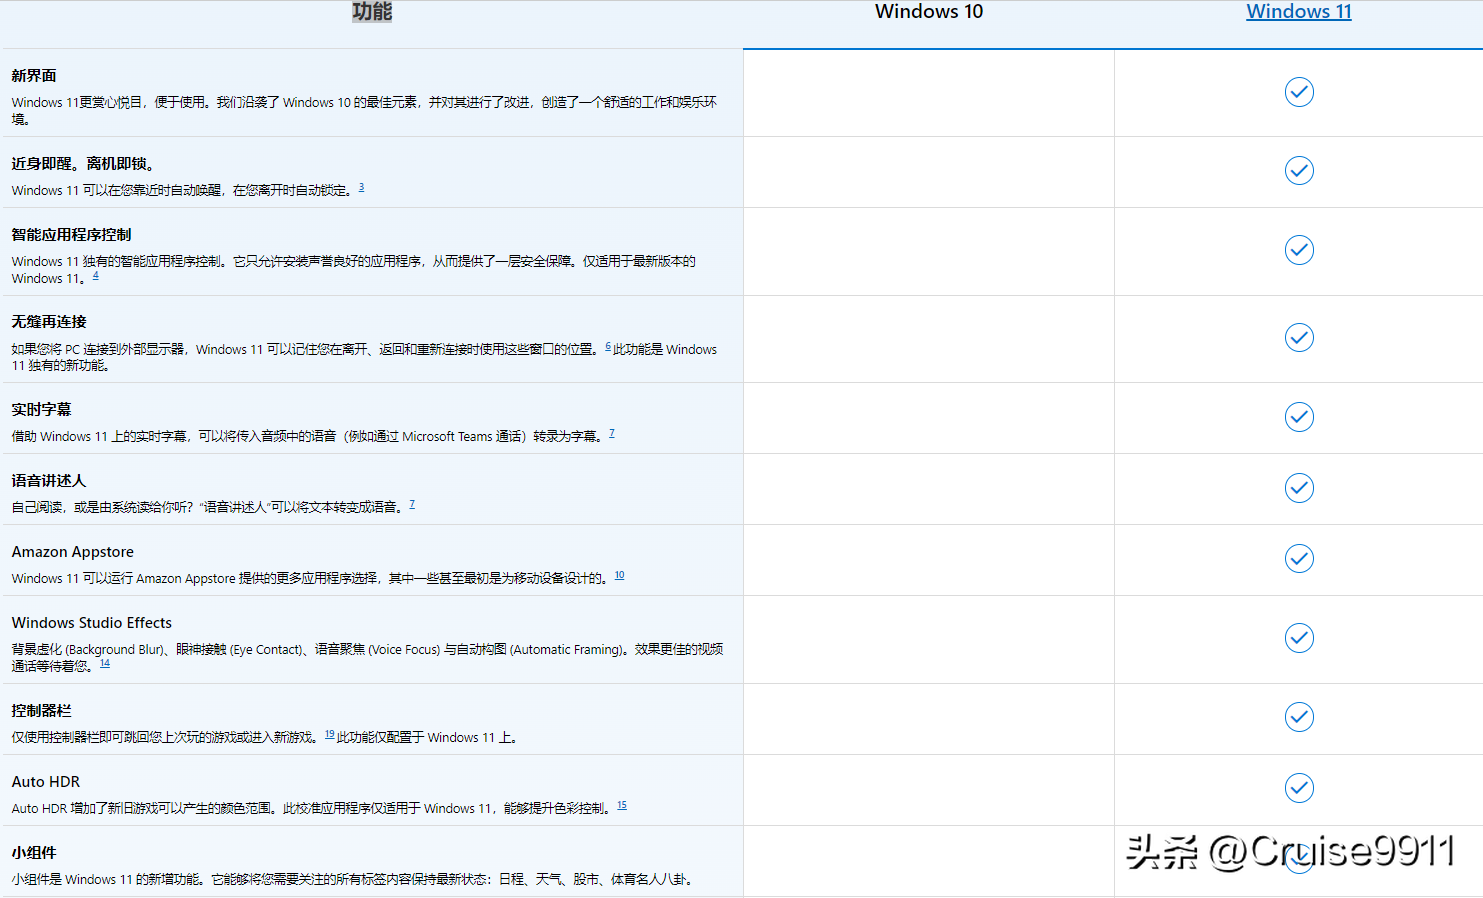
Task: Click the checkmark for 智能应用程序控制
Action: point(1298,250)
